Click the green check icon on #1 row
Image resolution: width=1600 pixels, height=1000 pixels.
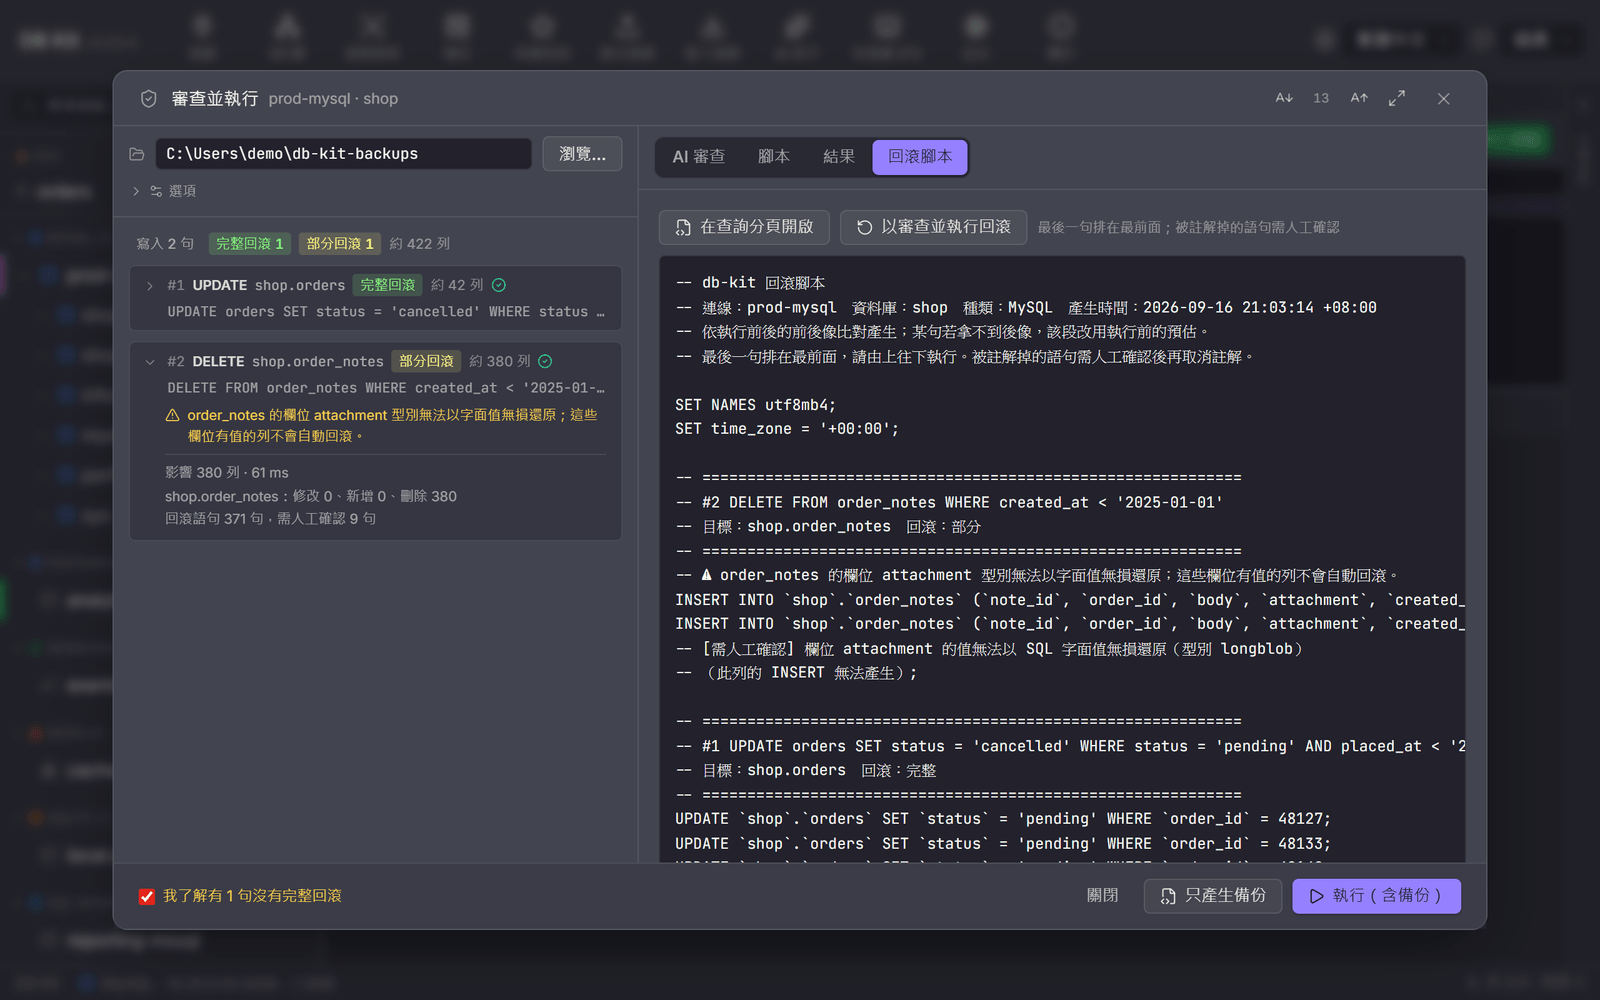[499, 285]
